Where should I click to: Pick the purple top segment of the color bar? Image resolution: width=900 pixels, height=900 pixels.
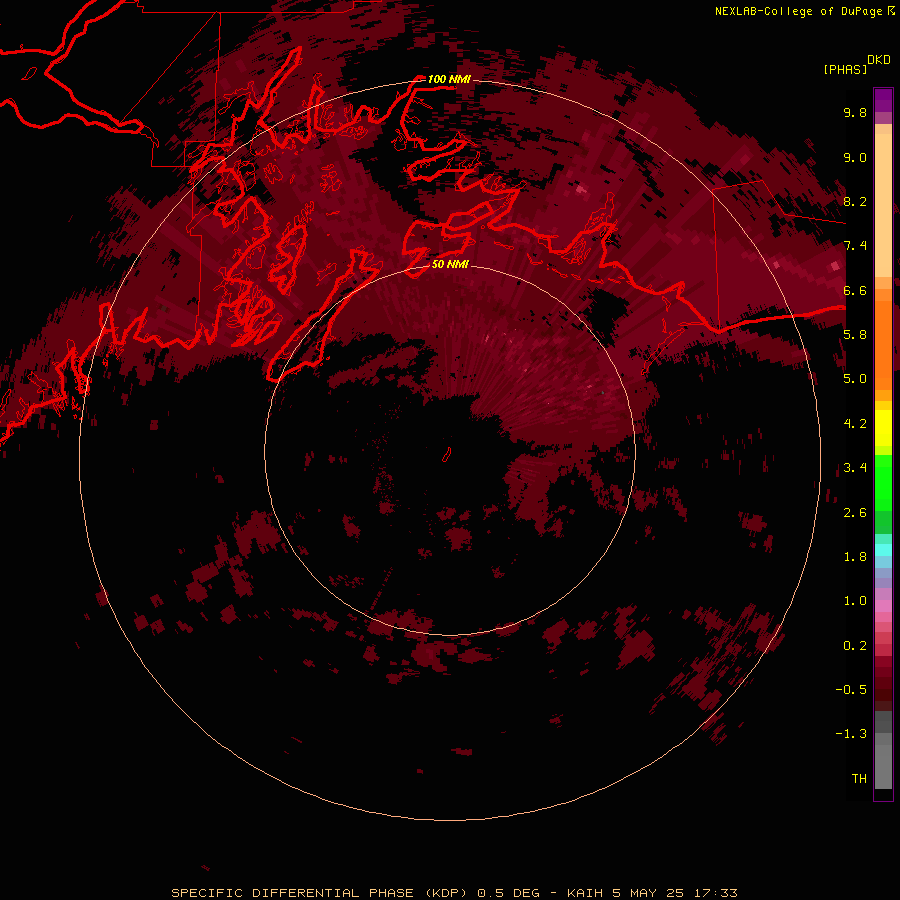coord(883,100)
